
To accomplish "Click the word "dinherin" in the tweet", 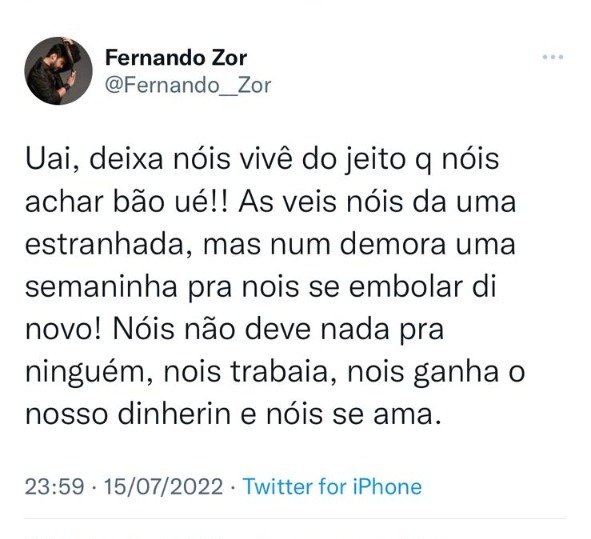I will (x=174, y=414).
